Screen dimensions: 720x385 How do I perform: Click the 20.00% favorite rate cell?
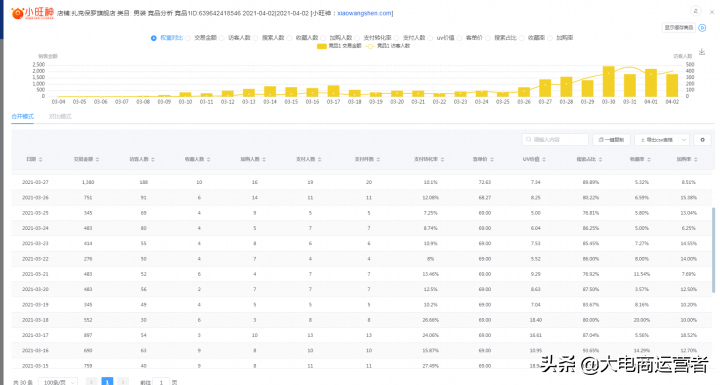click(641, 320)
